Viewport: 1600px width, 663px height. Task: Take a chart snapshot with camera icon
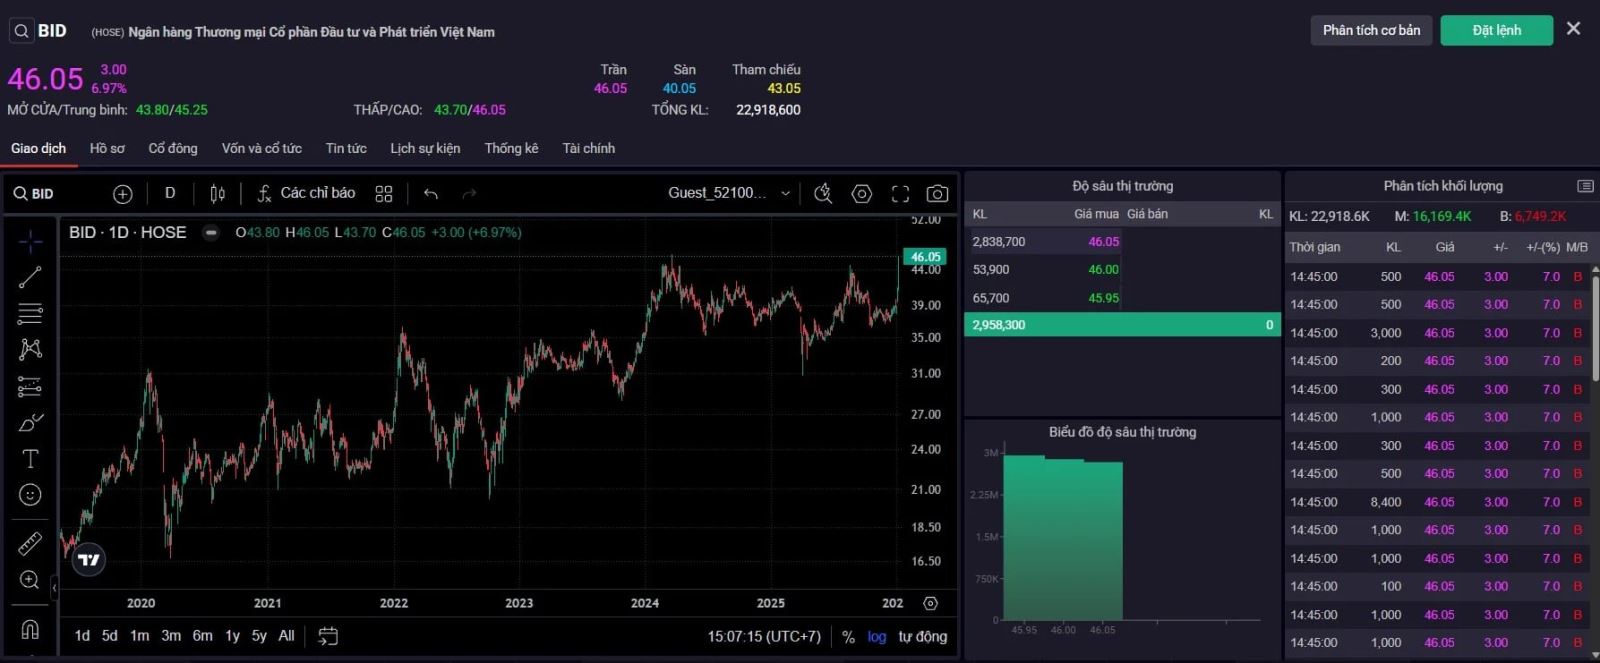tap(937, 194)
